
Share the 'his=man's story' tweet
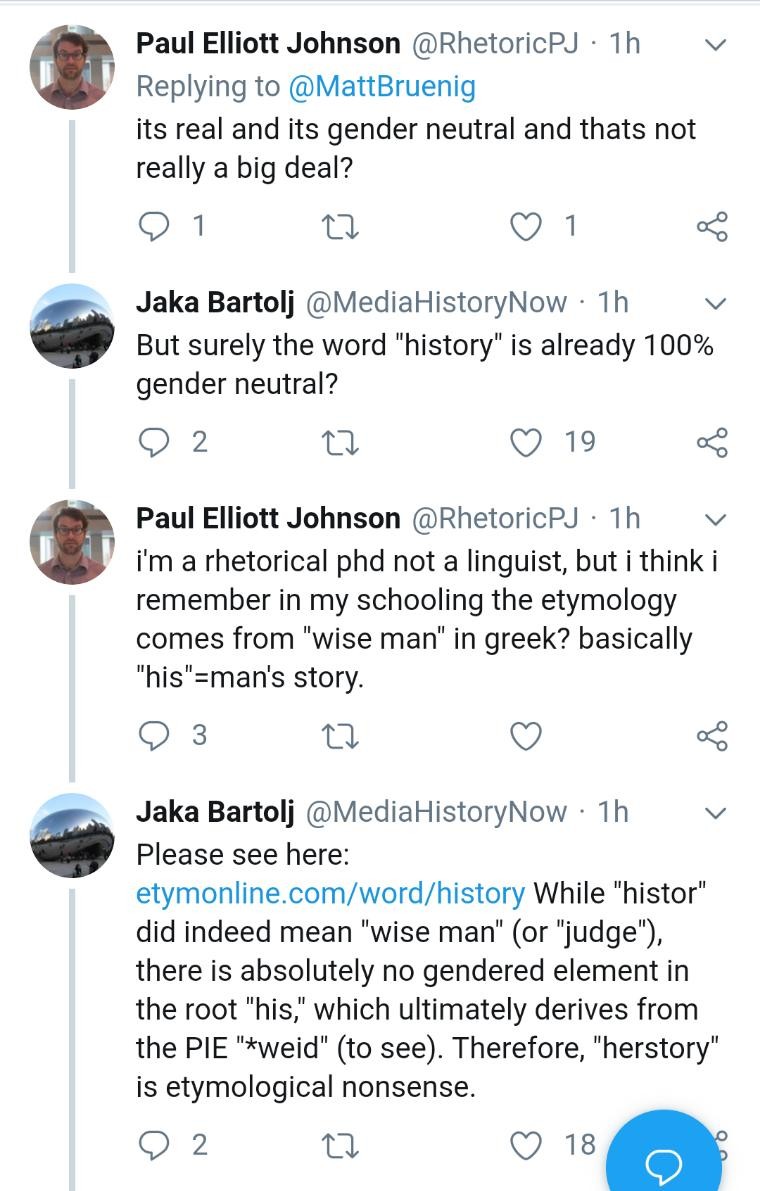[711, 737]
